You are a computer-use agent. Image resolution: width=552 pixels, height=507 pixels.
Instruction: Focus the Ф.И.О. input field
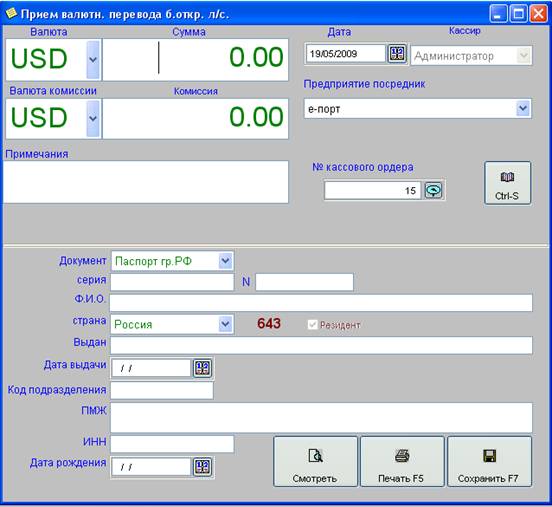point(321,303)
